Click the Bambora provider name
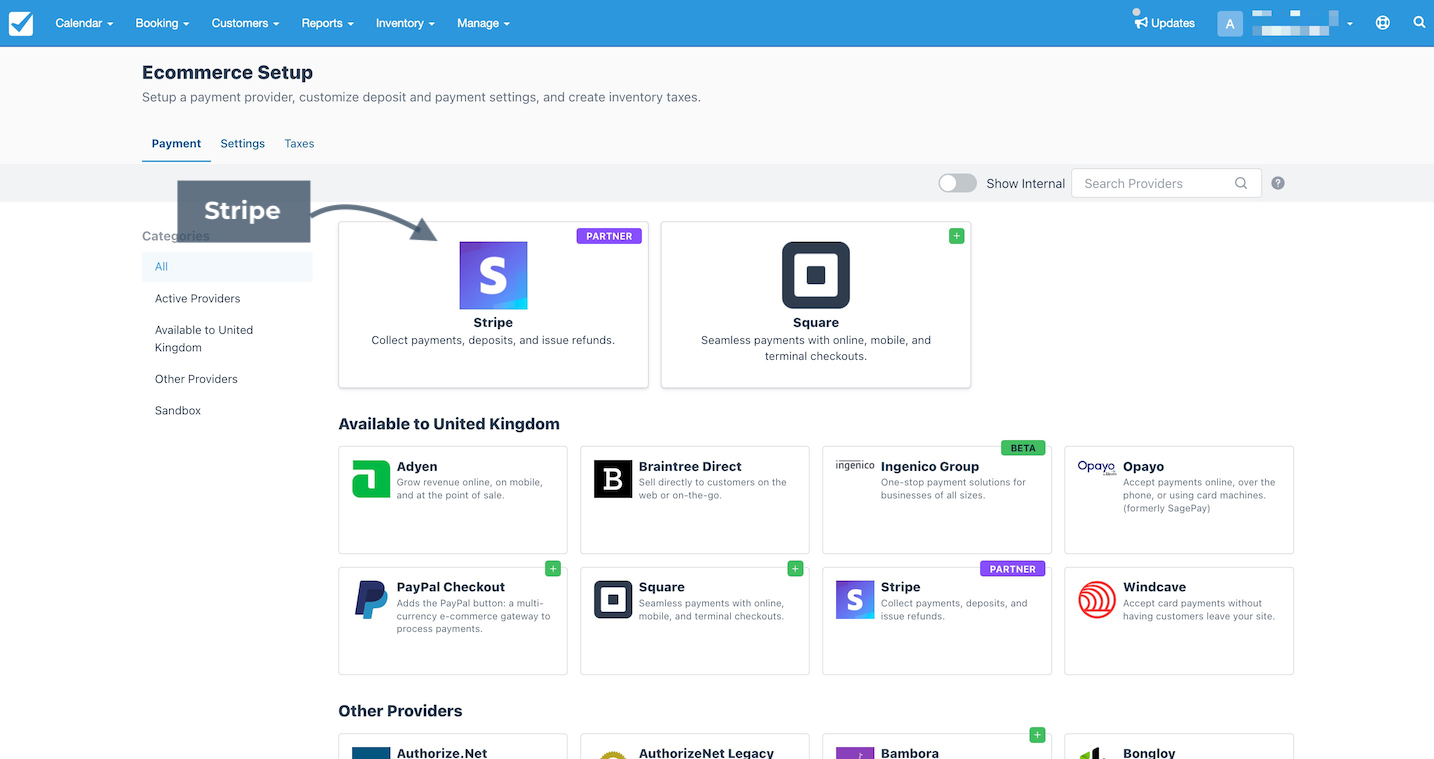Image resolution: width=1434 pixels, height=759 pixels. coord(910,753)
